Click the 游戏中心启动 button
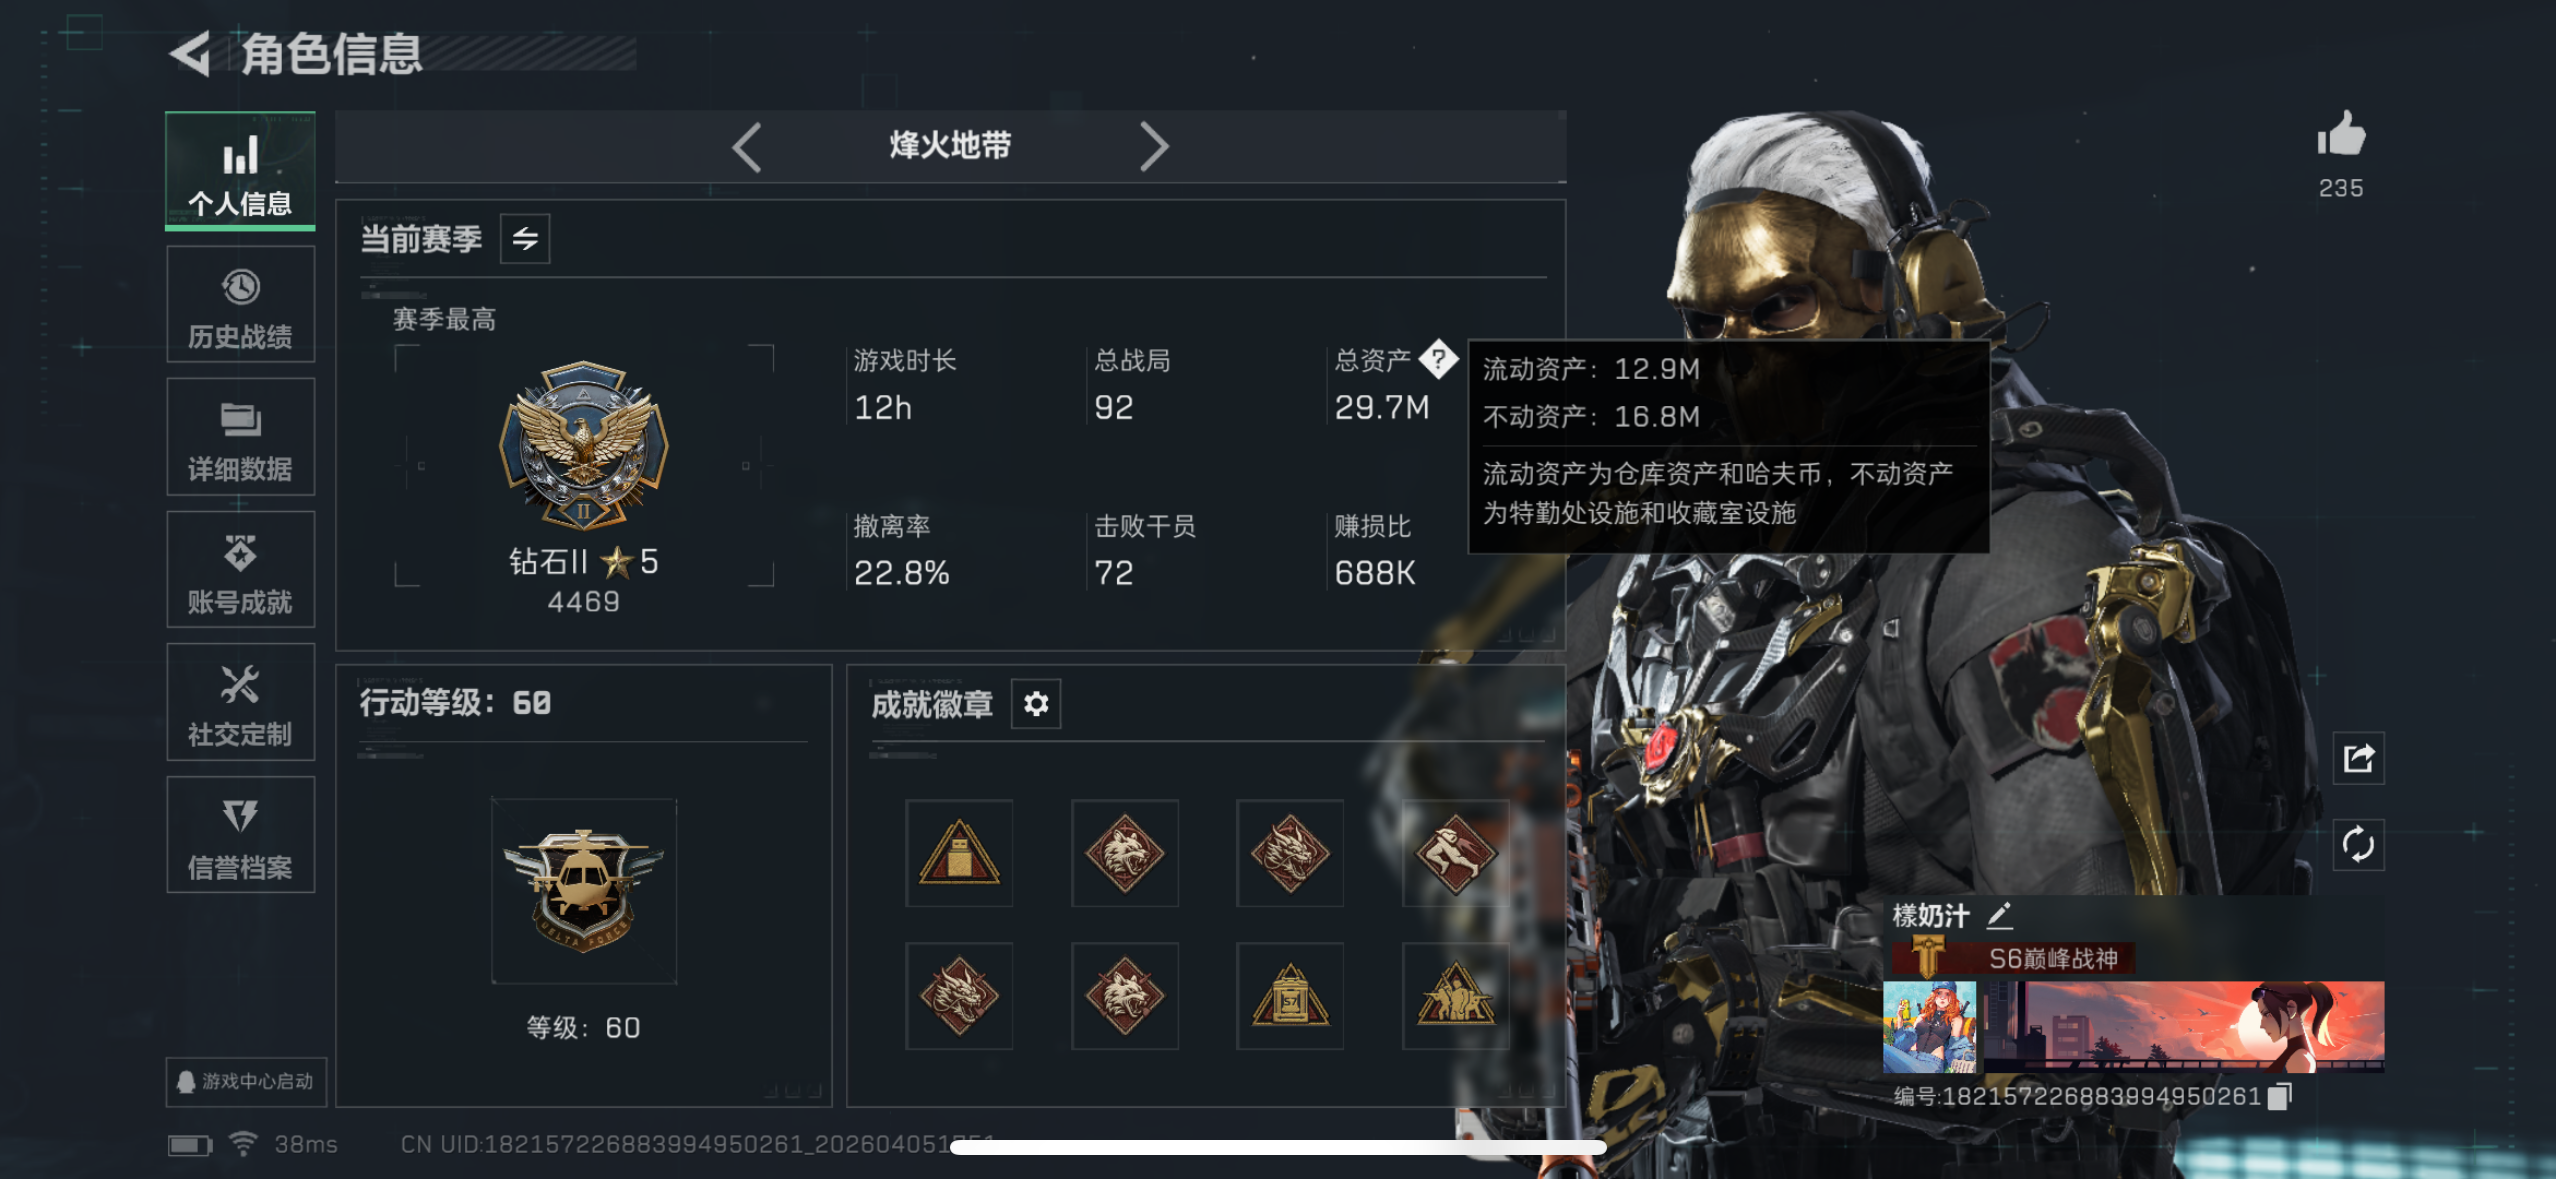Viewport: 2556px width, 1179px height. point(246,1081)
